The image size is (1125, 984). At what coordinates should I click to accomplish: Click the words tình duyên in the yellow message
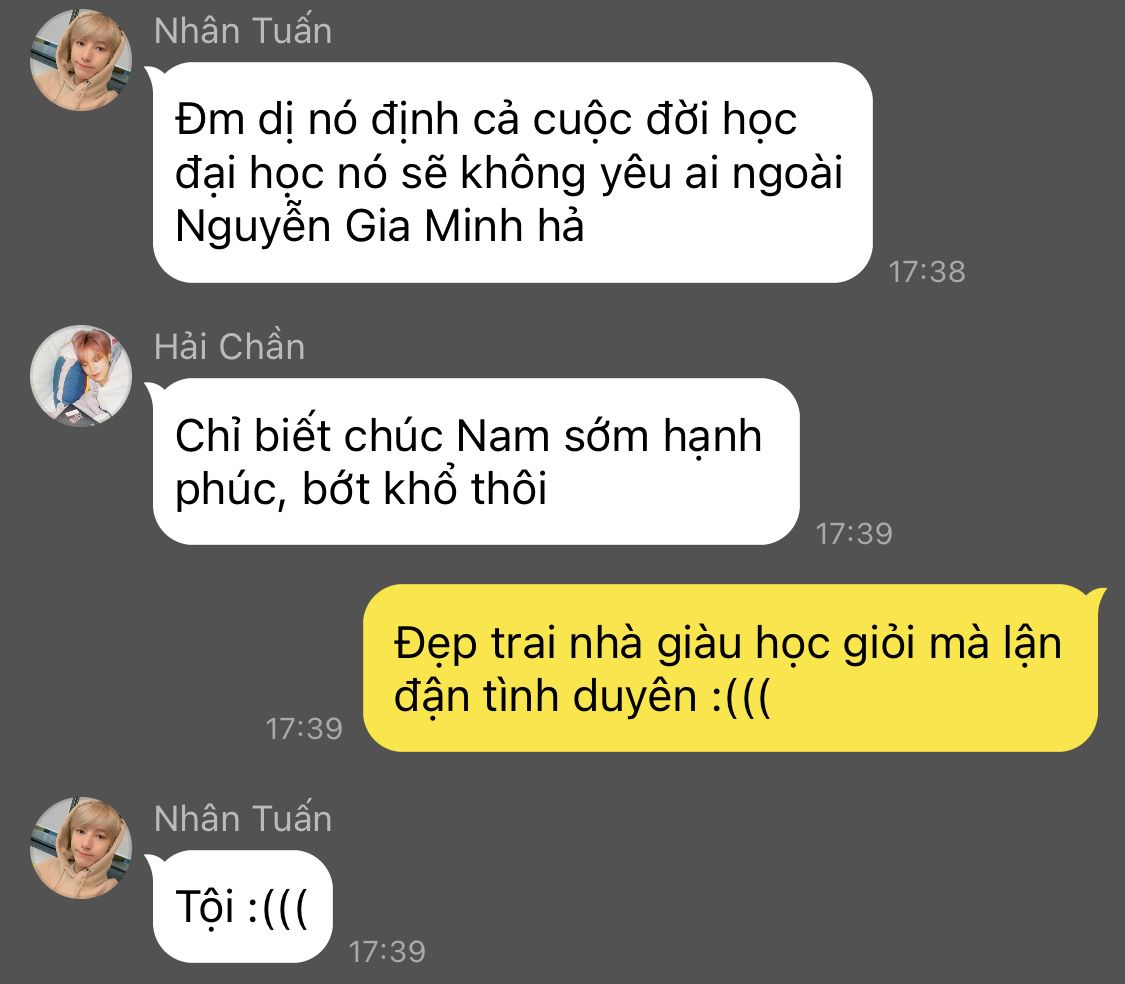[590, 696]
